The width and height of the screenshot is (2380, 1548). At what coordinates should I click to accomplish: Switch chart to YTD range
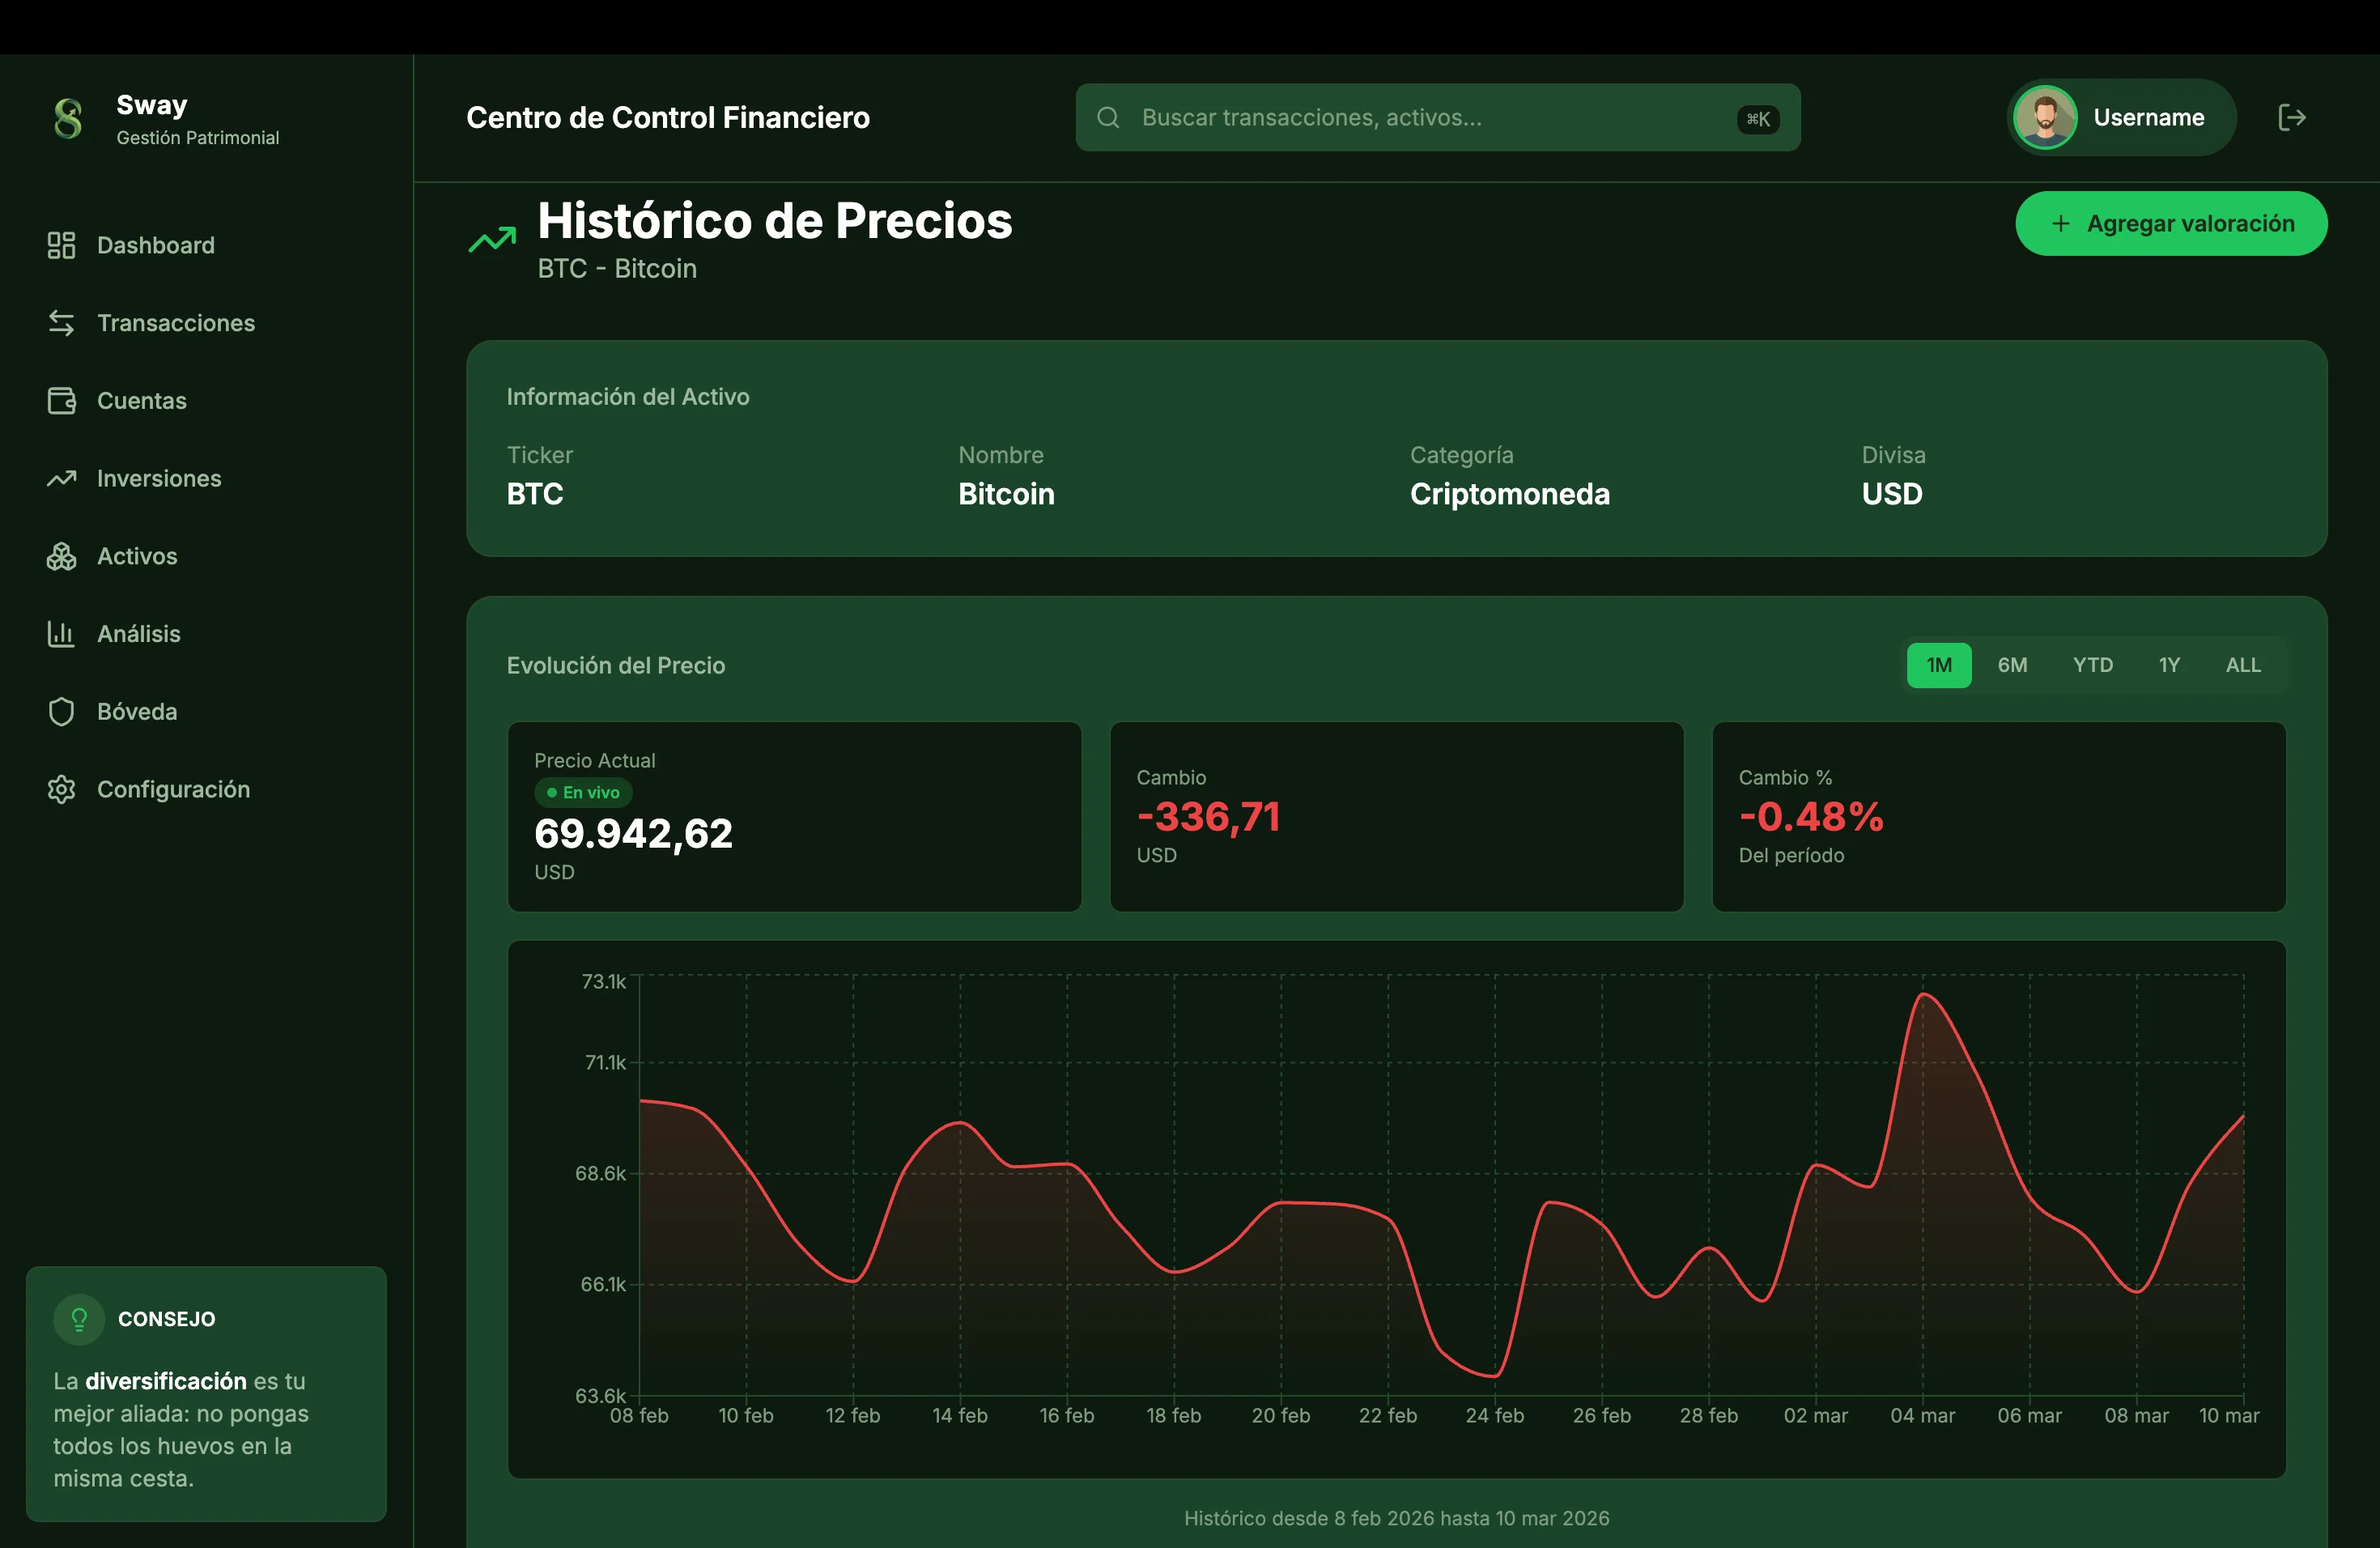(2092, 665)
